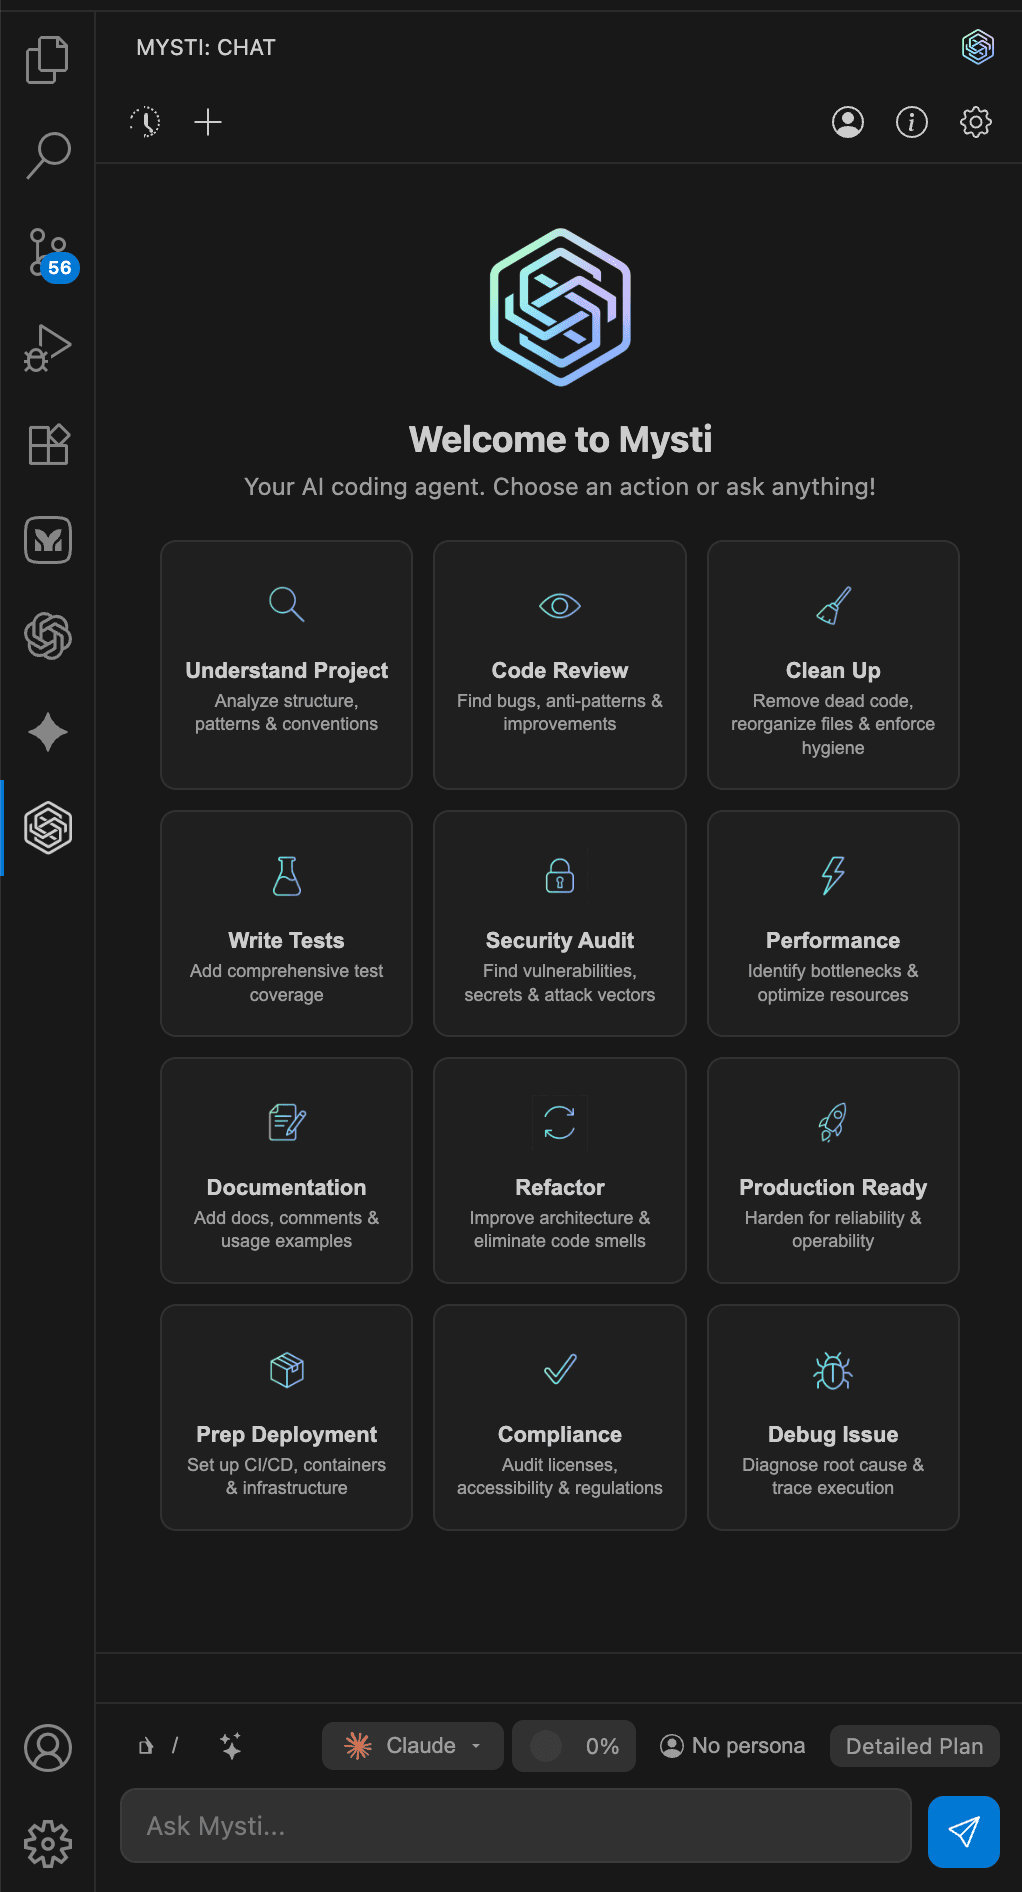The image size is (1022, 1892).
Task: Open the Run and Debug sidebar view
Action: click(48, 348)
